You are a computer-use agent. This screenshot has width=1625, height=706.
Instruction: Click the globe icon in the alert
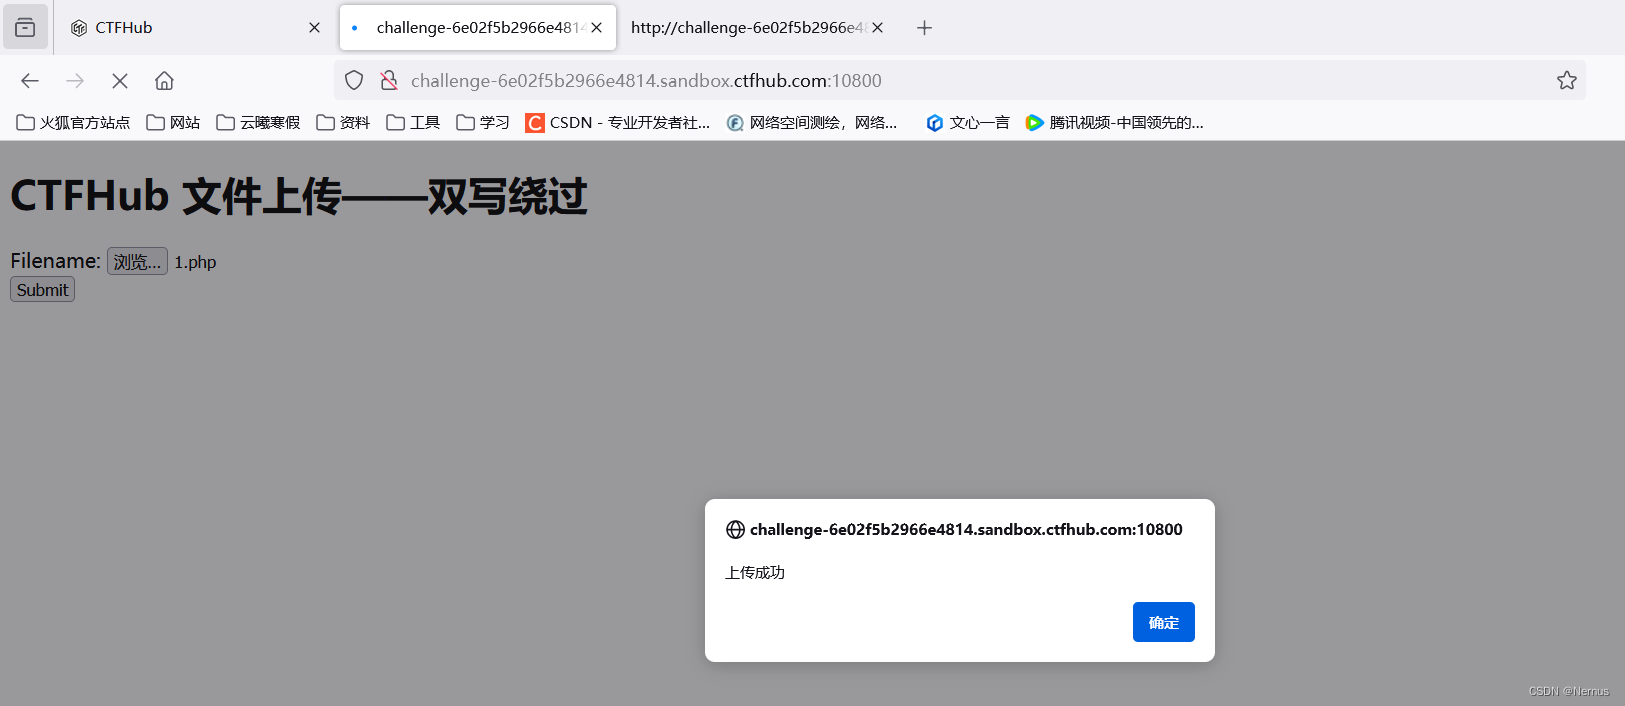735,530
